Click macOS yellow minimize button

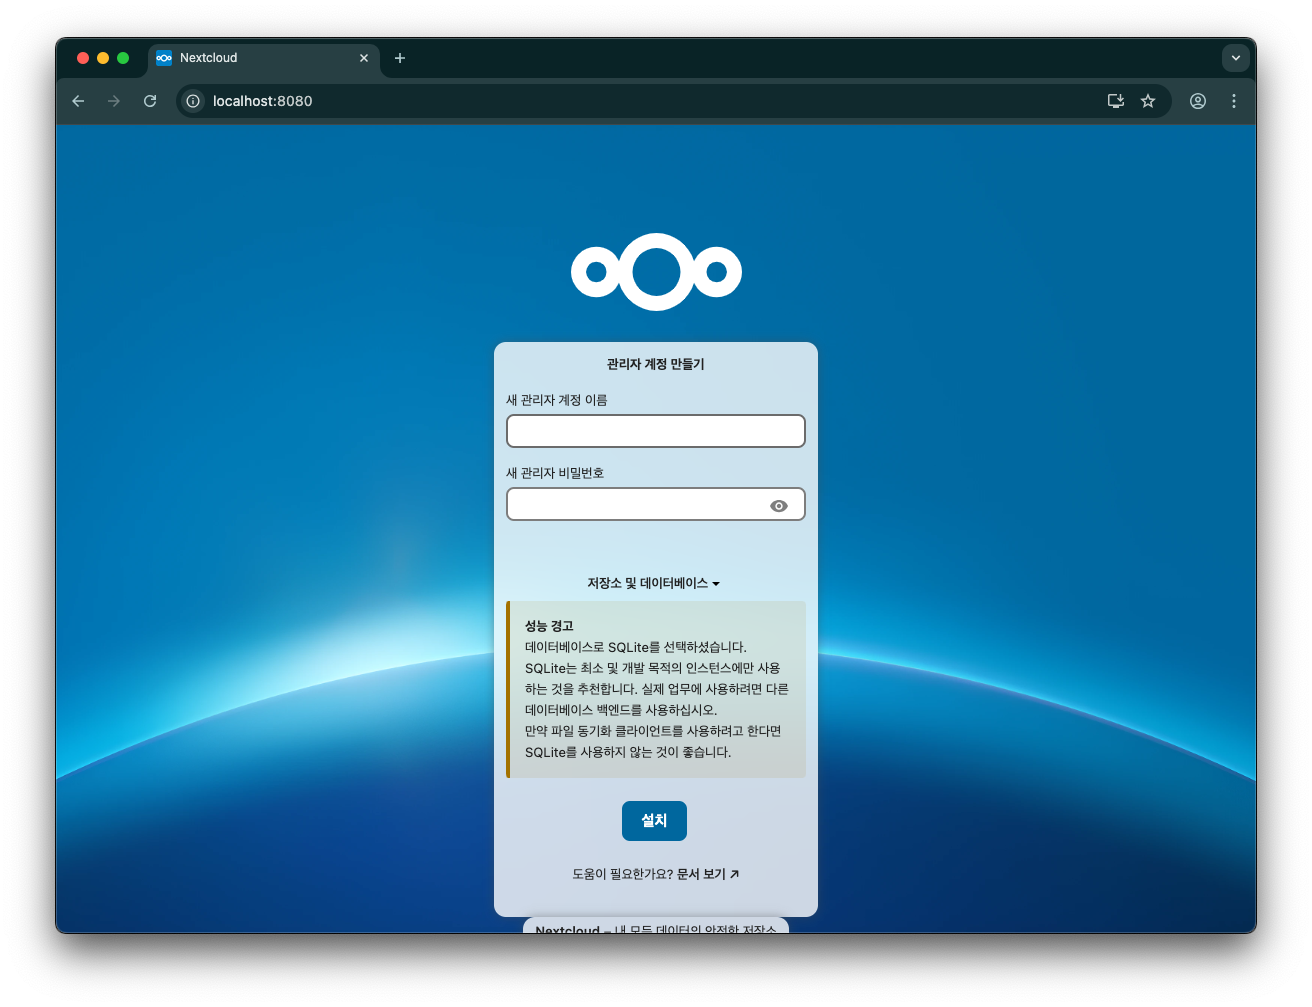pyautogui.click(x=103, y=58)
